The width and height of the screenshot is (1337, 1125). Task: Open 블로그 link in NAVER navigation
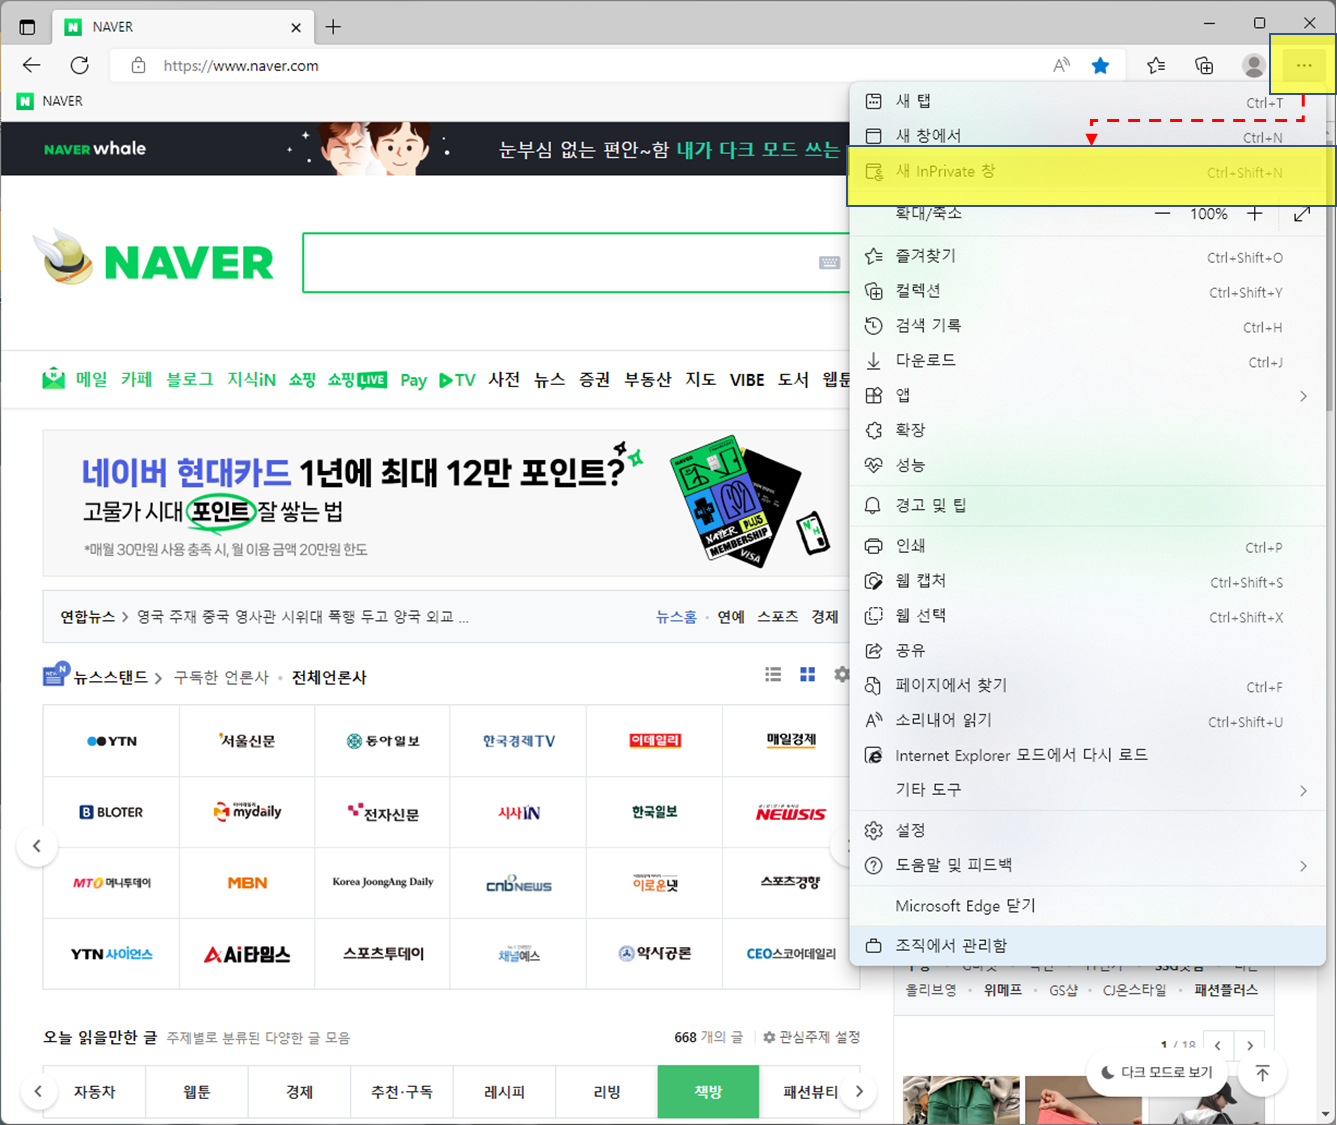coord(190,380)
